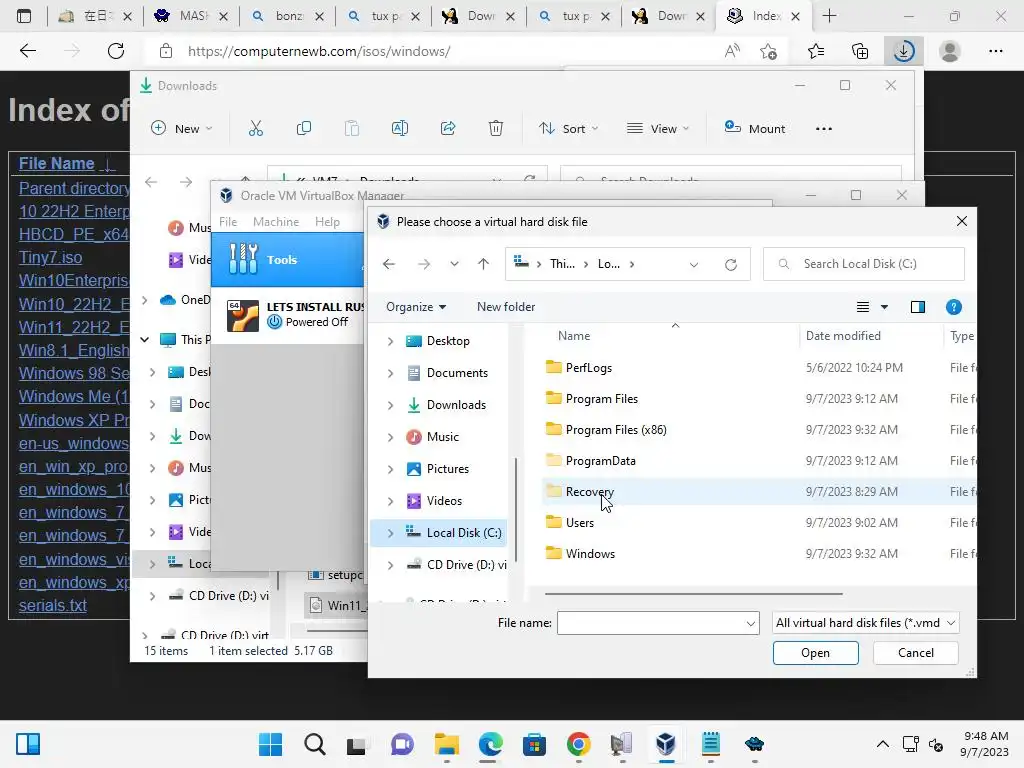Expand Local Disk (C:) tree node in dialog

point(391,533)
